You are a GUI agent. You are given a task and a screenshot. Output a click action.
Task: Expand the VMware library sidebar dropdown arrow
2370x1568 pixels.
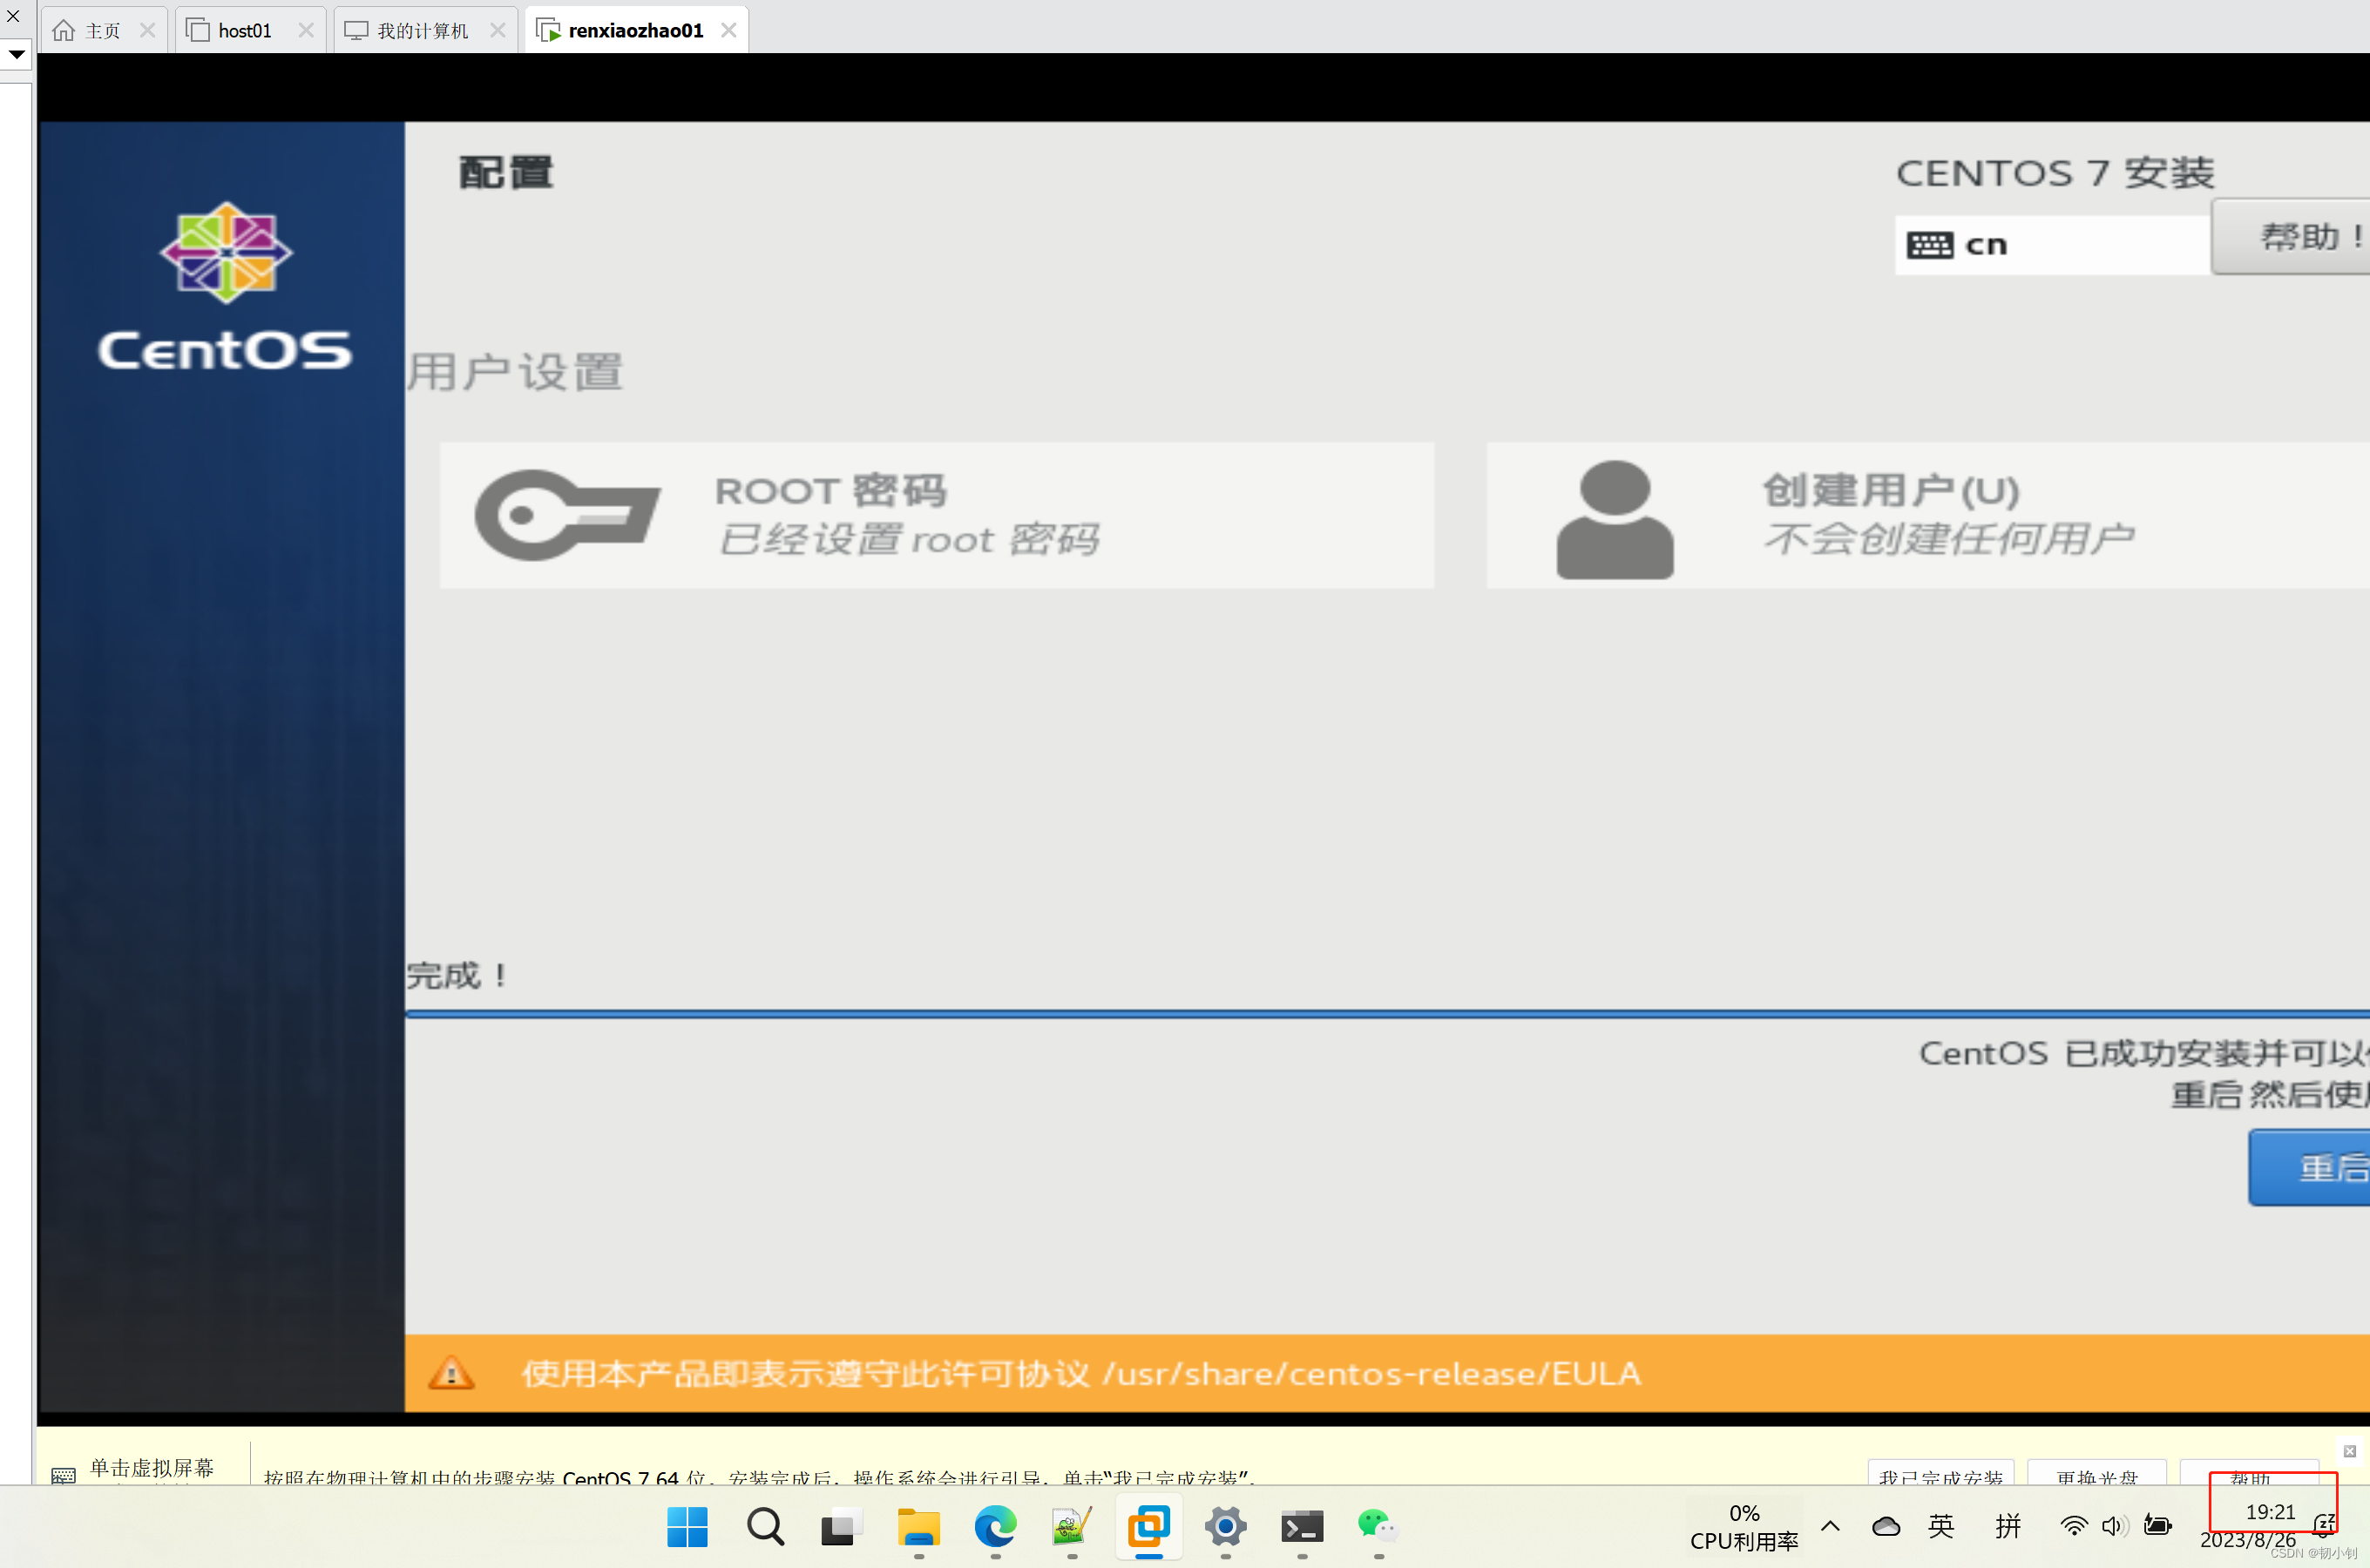tap(16, 54)
